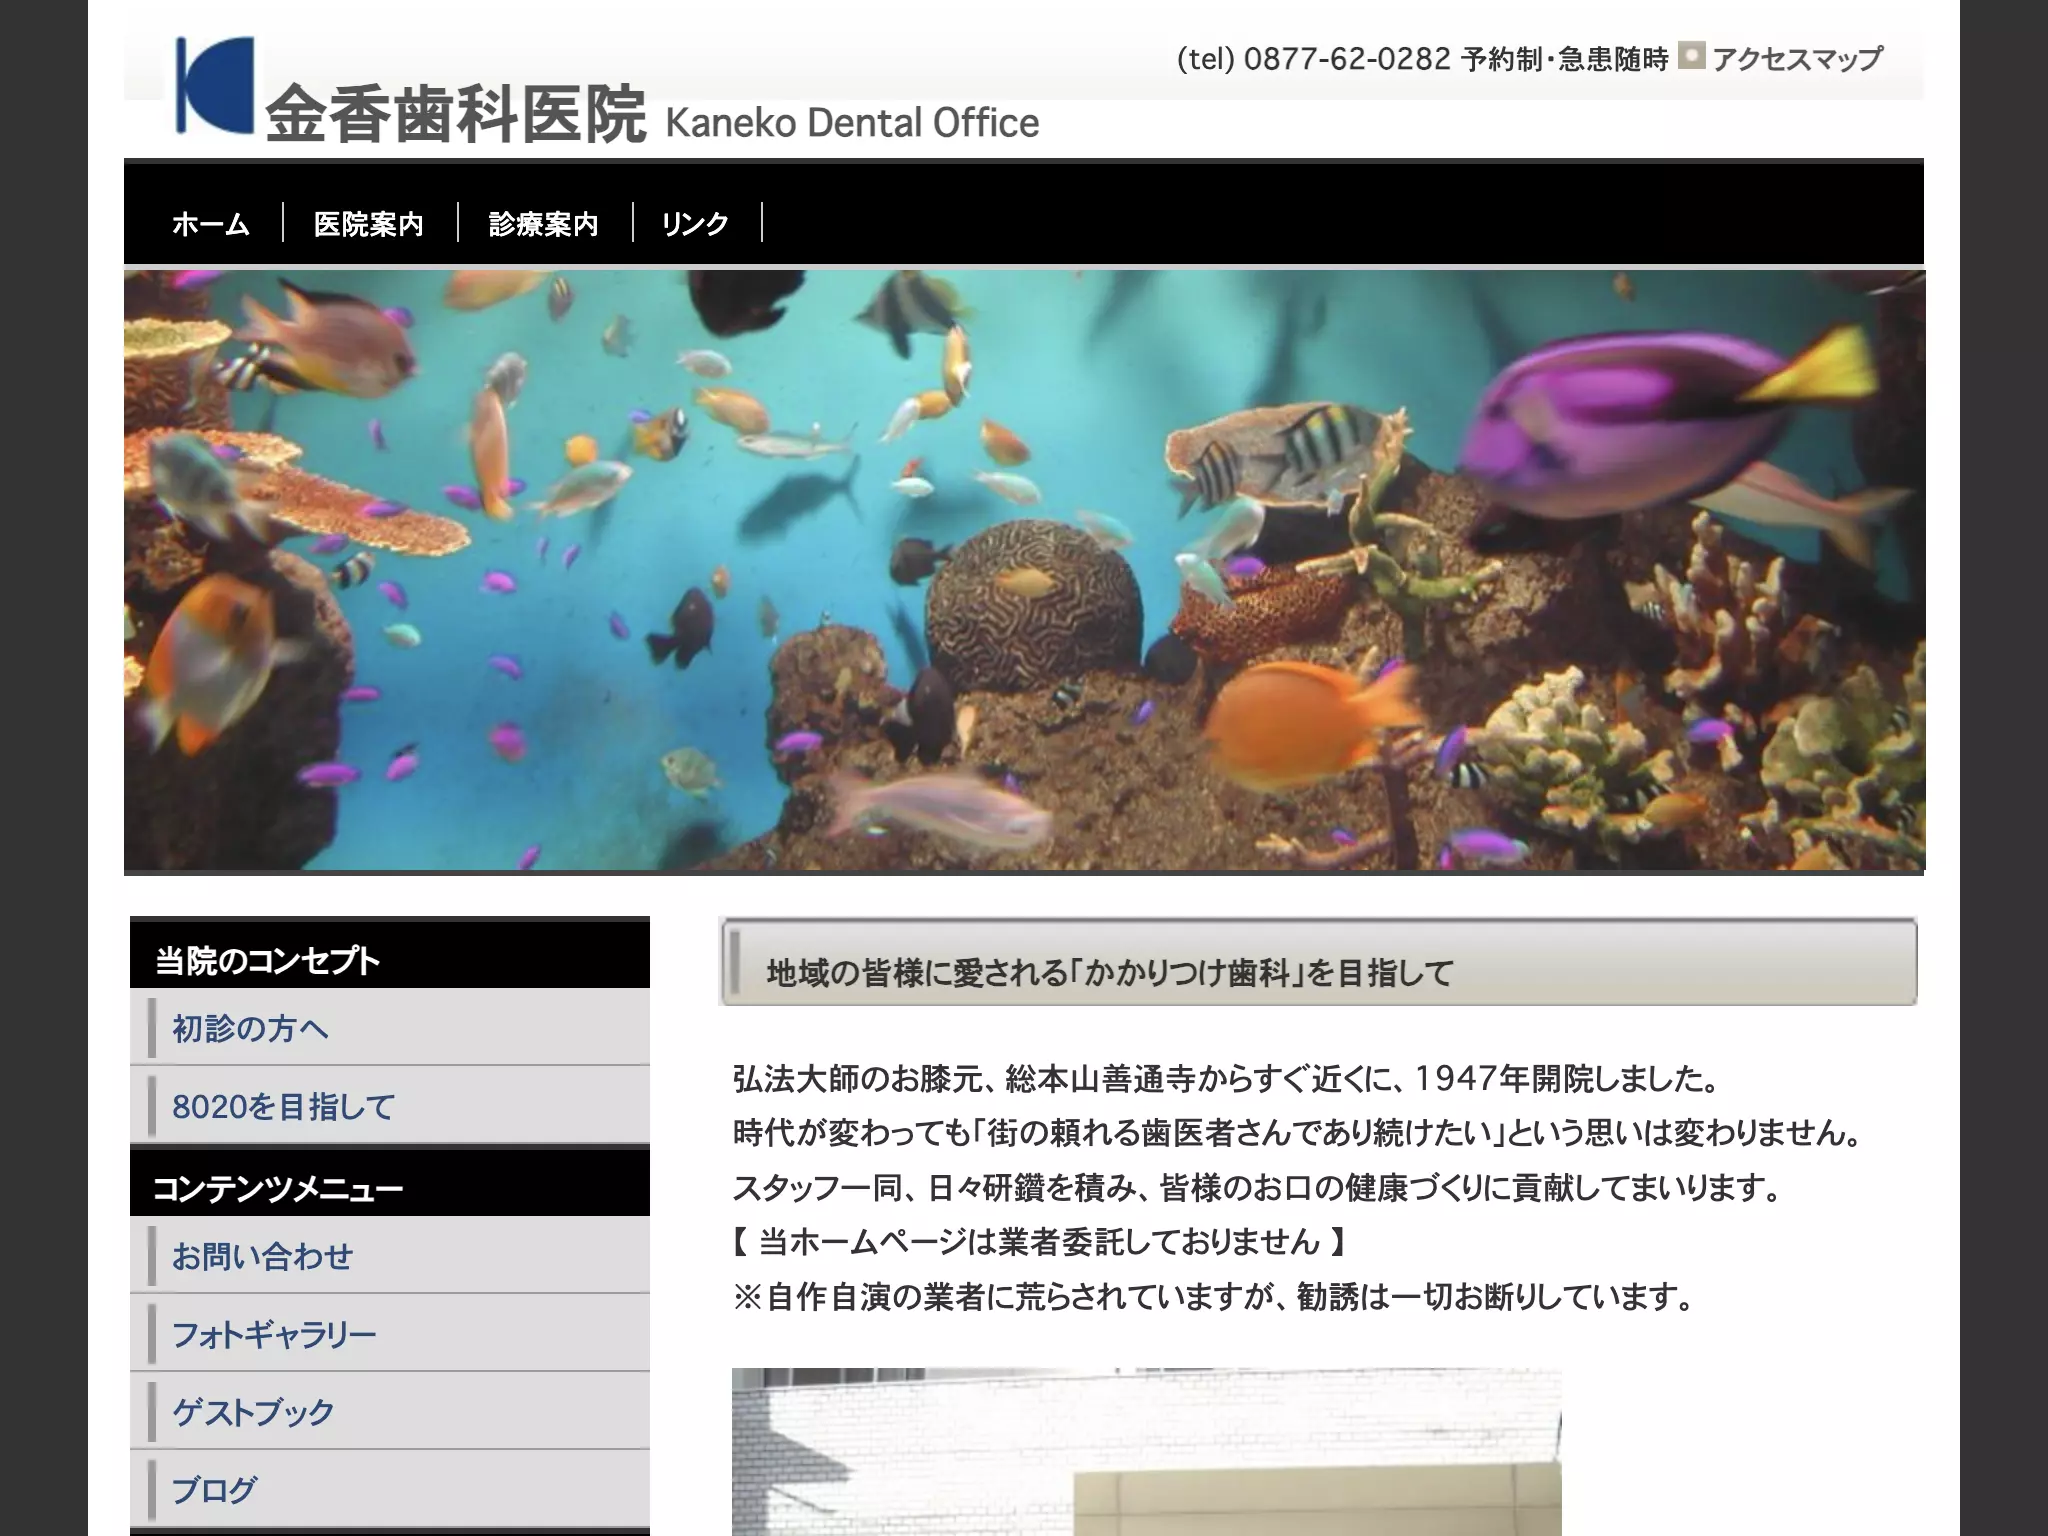
Task: Click the 金香歯科医院 site title
Action: click(x=455, y=115)
